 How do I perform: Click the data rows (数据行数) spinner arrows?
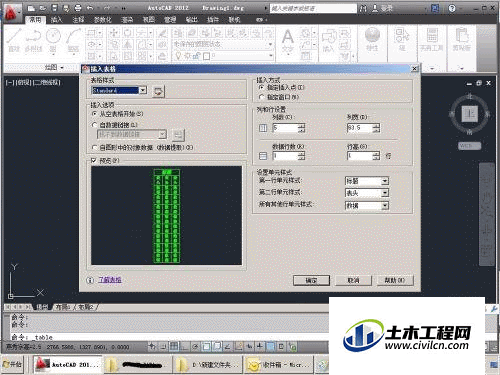pos(301,156)
